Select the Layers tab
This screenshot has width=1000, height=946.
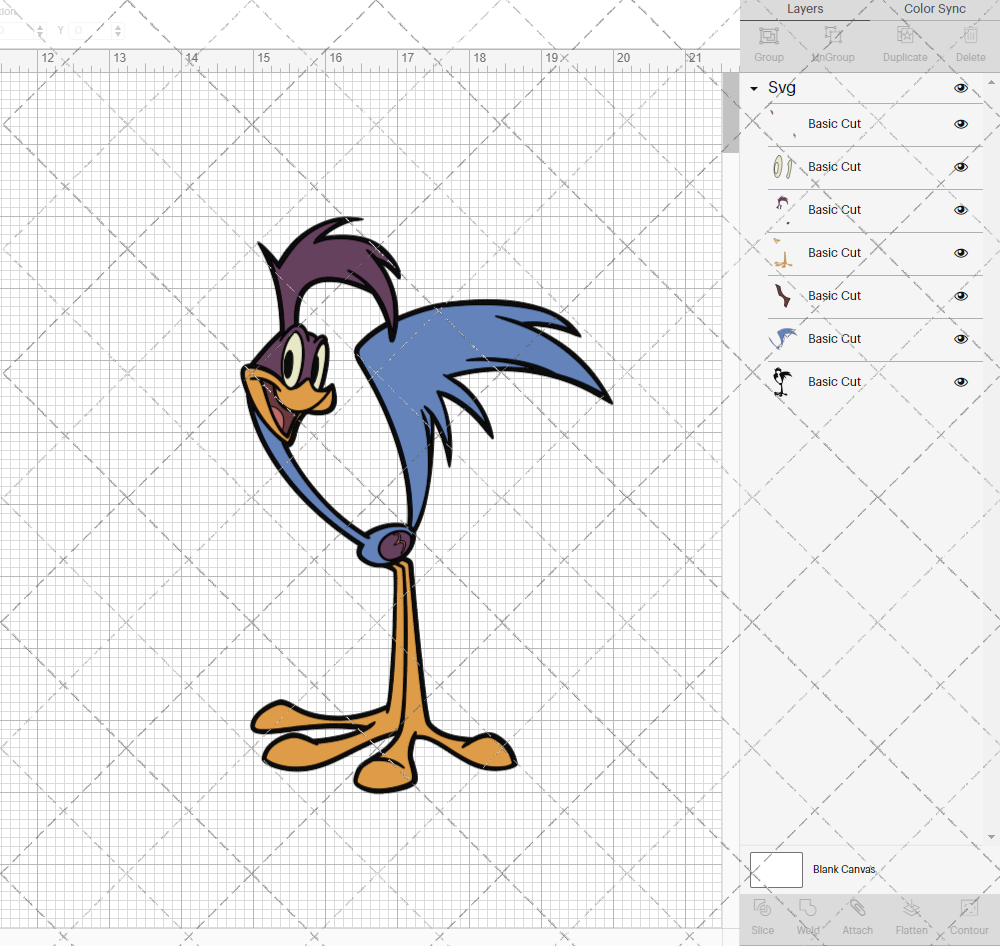[805, 9]
